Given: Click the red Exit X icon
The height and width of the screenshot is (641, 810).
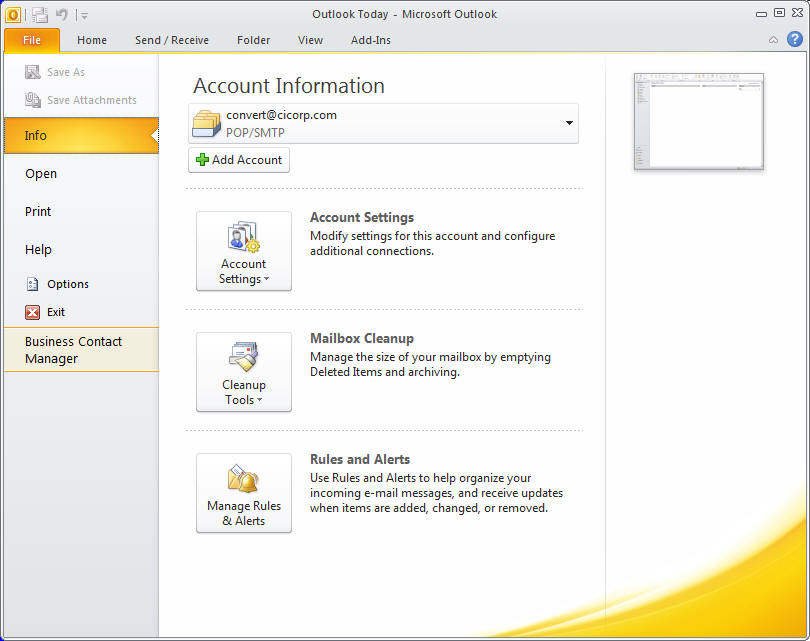Looking at the screenshot, I should [33, 312].
